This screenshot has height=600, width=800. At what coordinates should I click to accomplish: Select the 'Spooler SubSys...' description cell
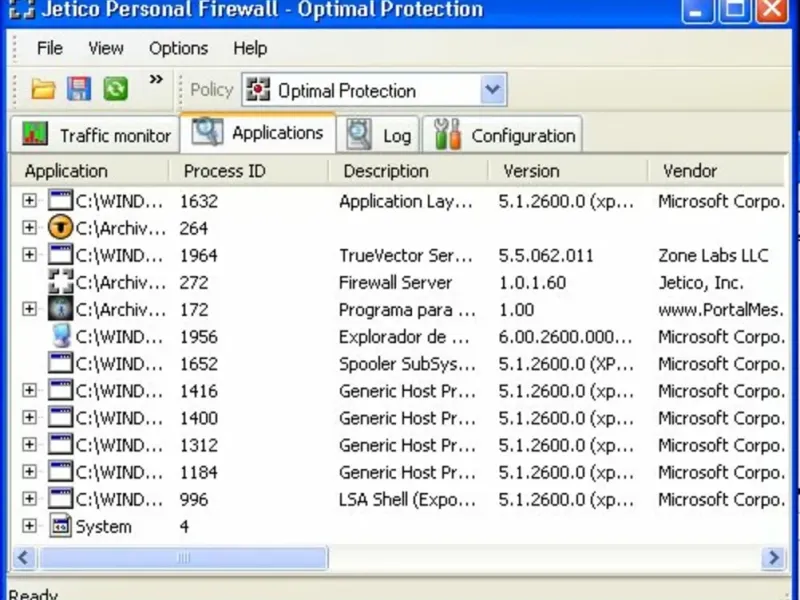(407, 364)
